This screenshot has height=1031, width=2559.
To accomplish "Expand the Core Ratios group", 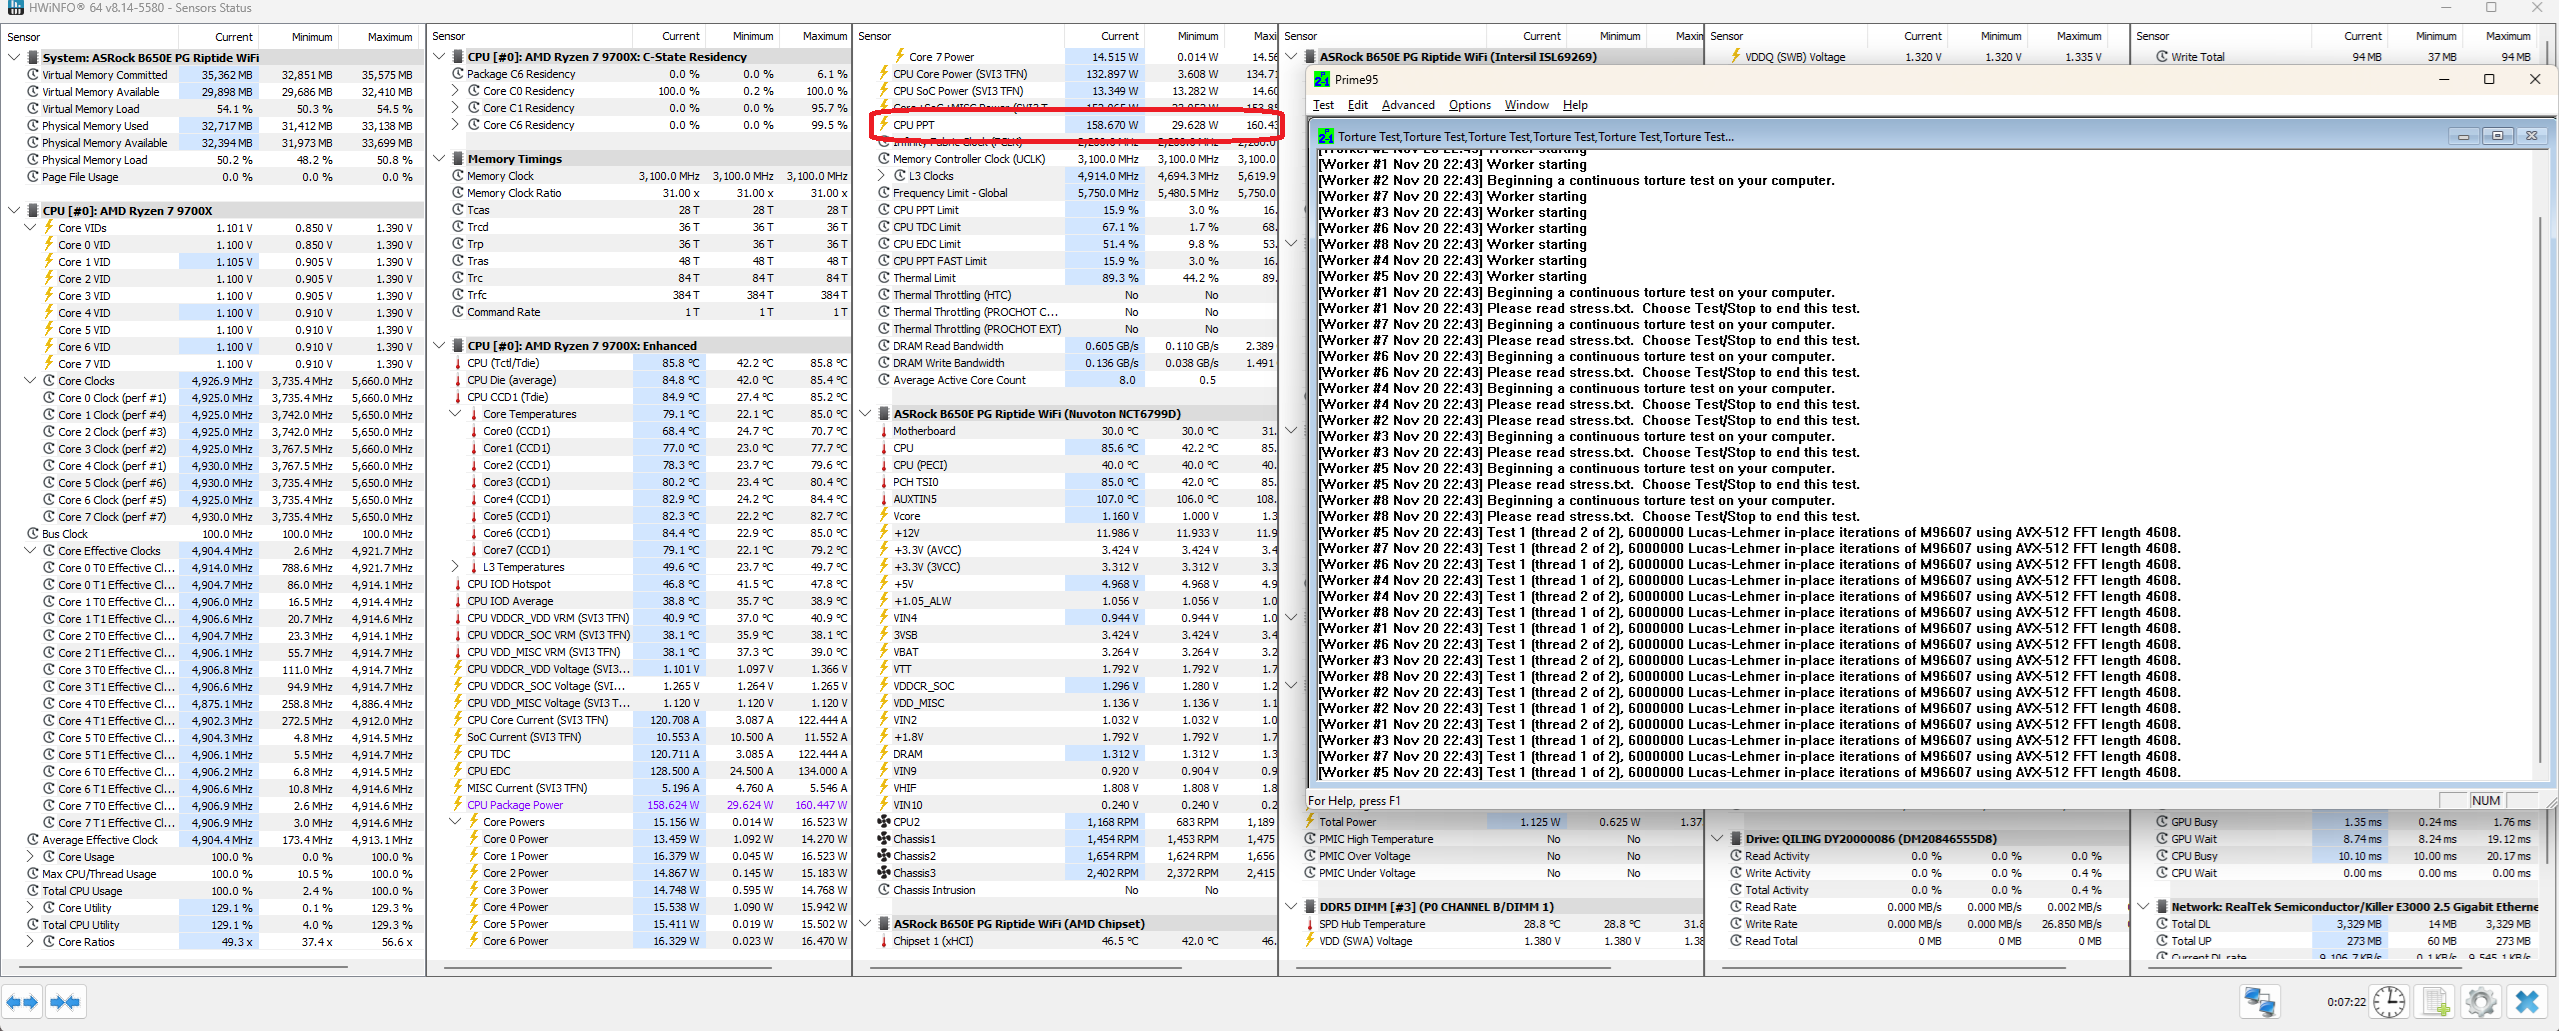I will point(30,942).
